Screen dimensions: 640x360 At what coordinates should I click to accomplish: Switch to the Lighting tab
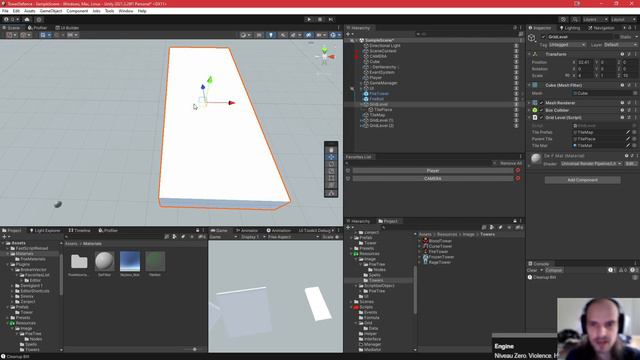[570, 28]
